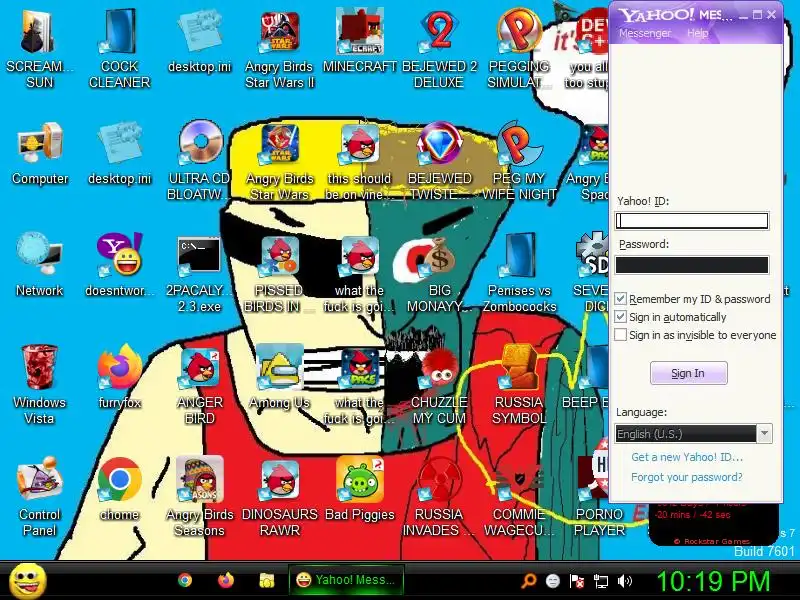Click Get a new Yahoo! ID link
This screenshot has width=800, height=600.
687,457
